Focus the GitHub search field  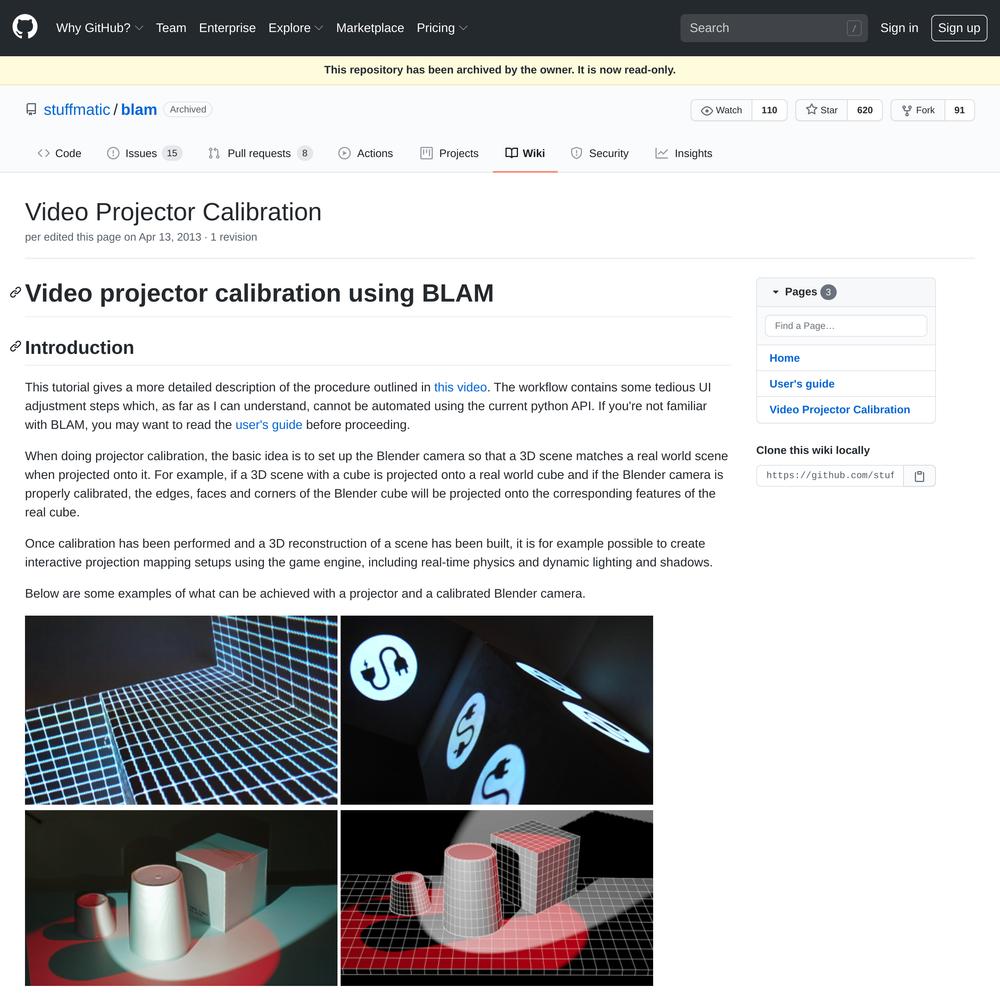coord(774,28)
